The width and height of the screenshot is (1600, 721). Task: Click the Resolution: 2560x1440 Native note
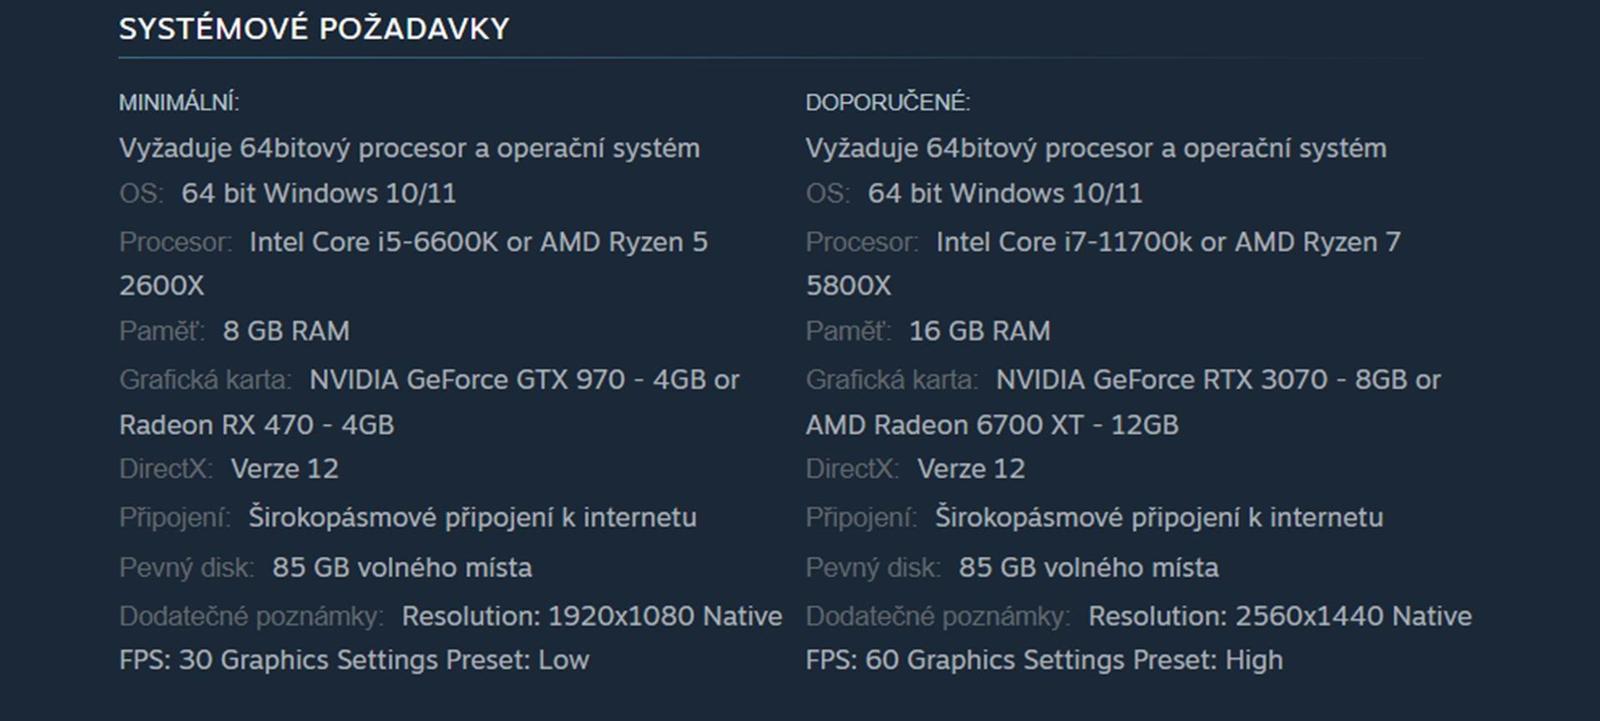(x=1279, y=616)
